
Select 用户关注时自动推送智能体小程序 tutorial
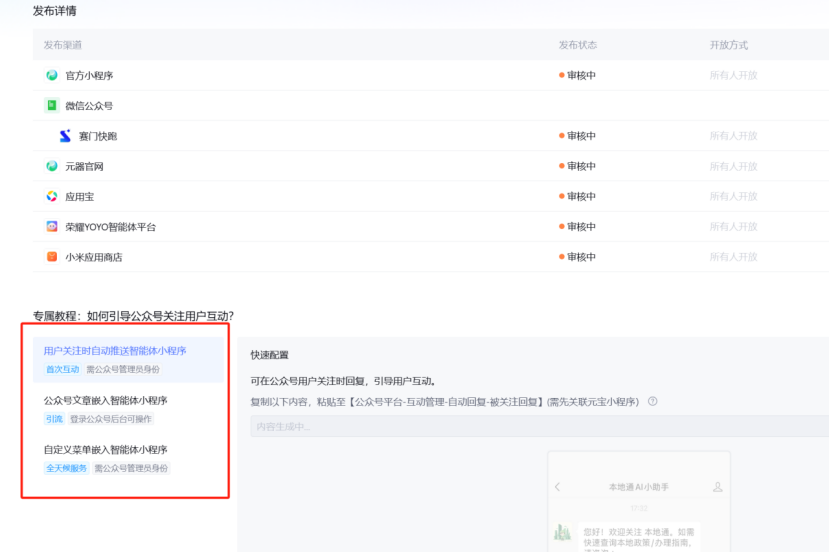[127, 360]
